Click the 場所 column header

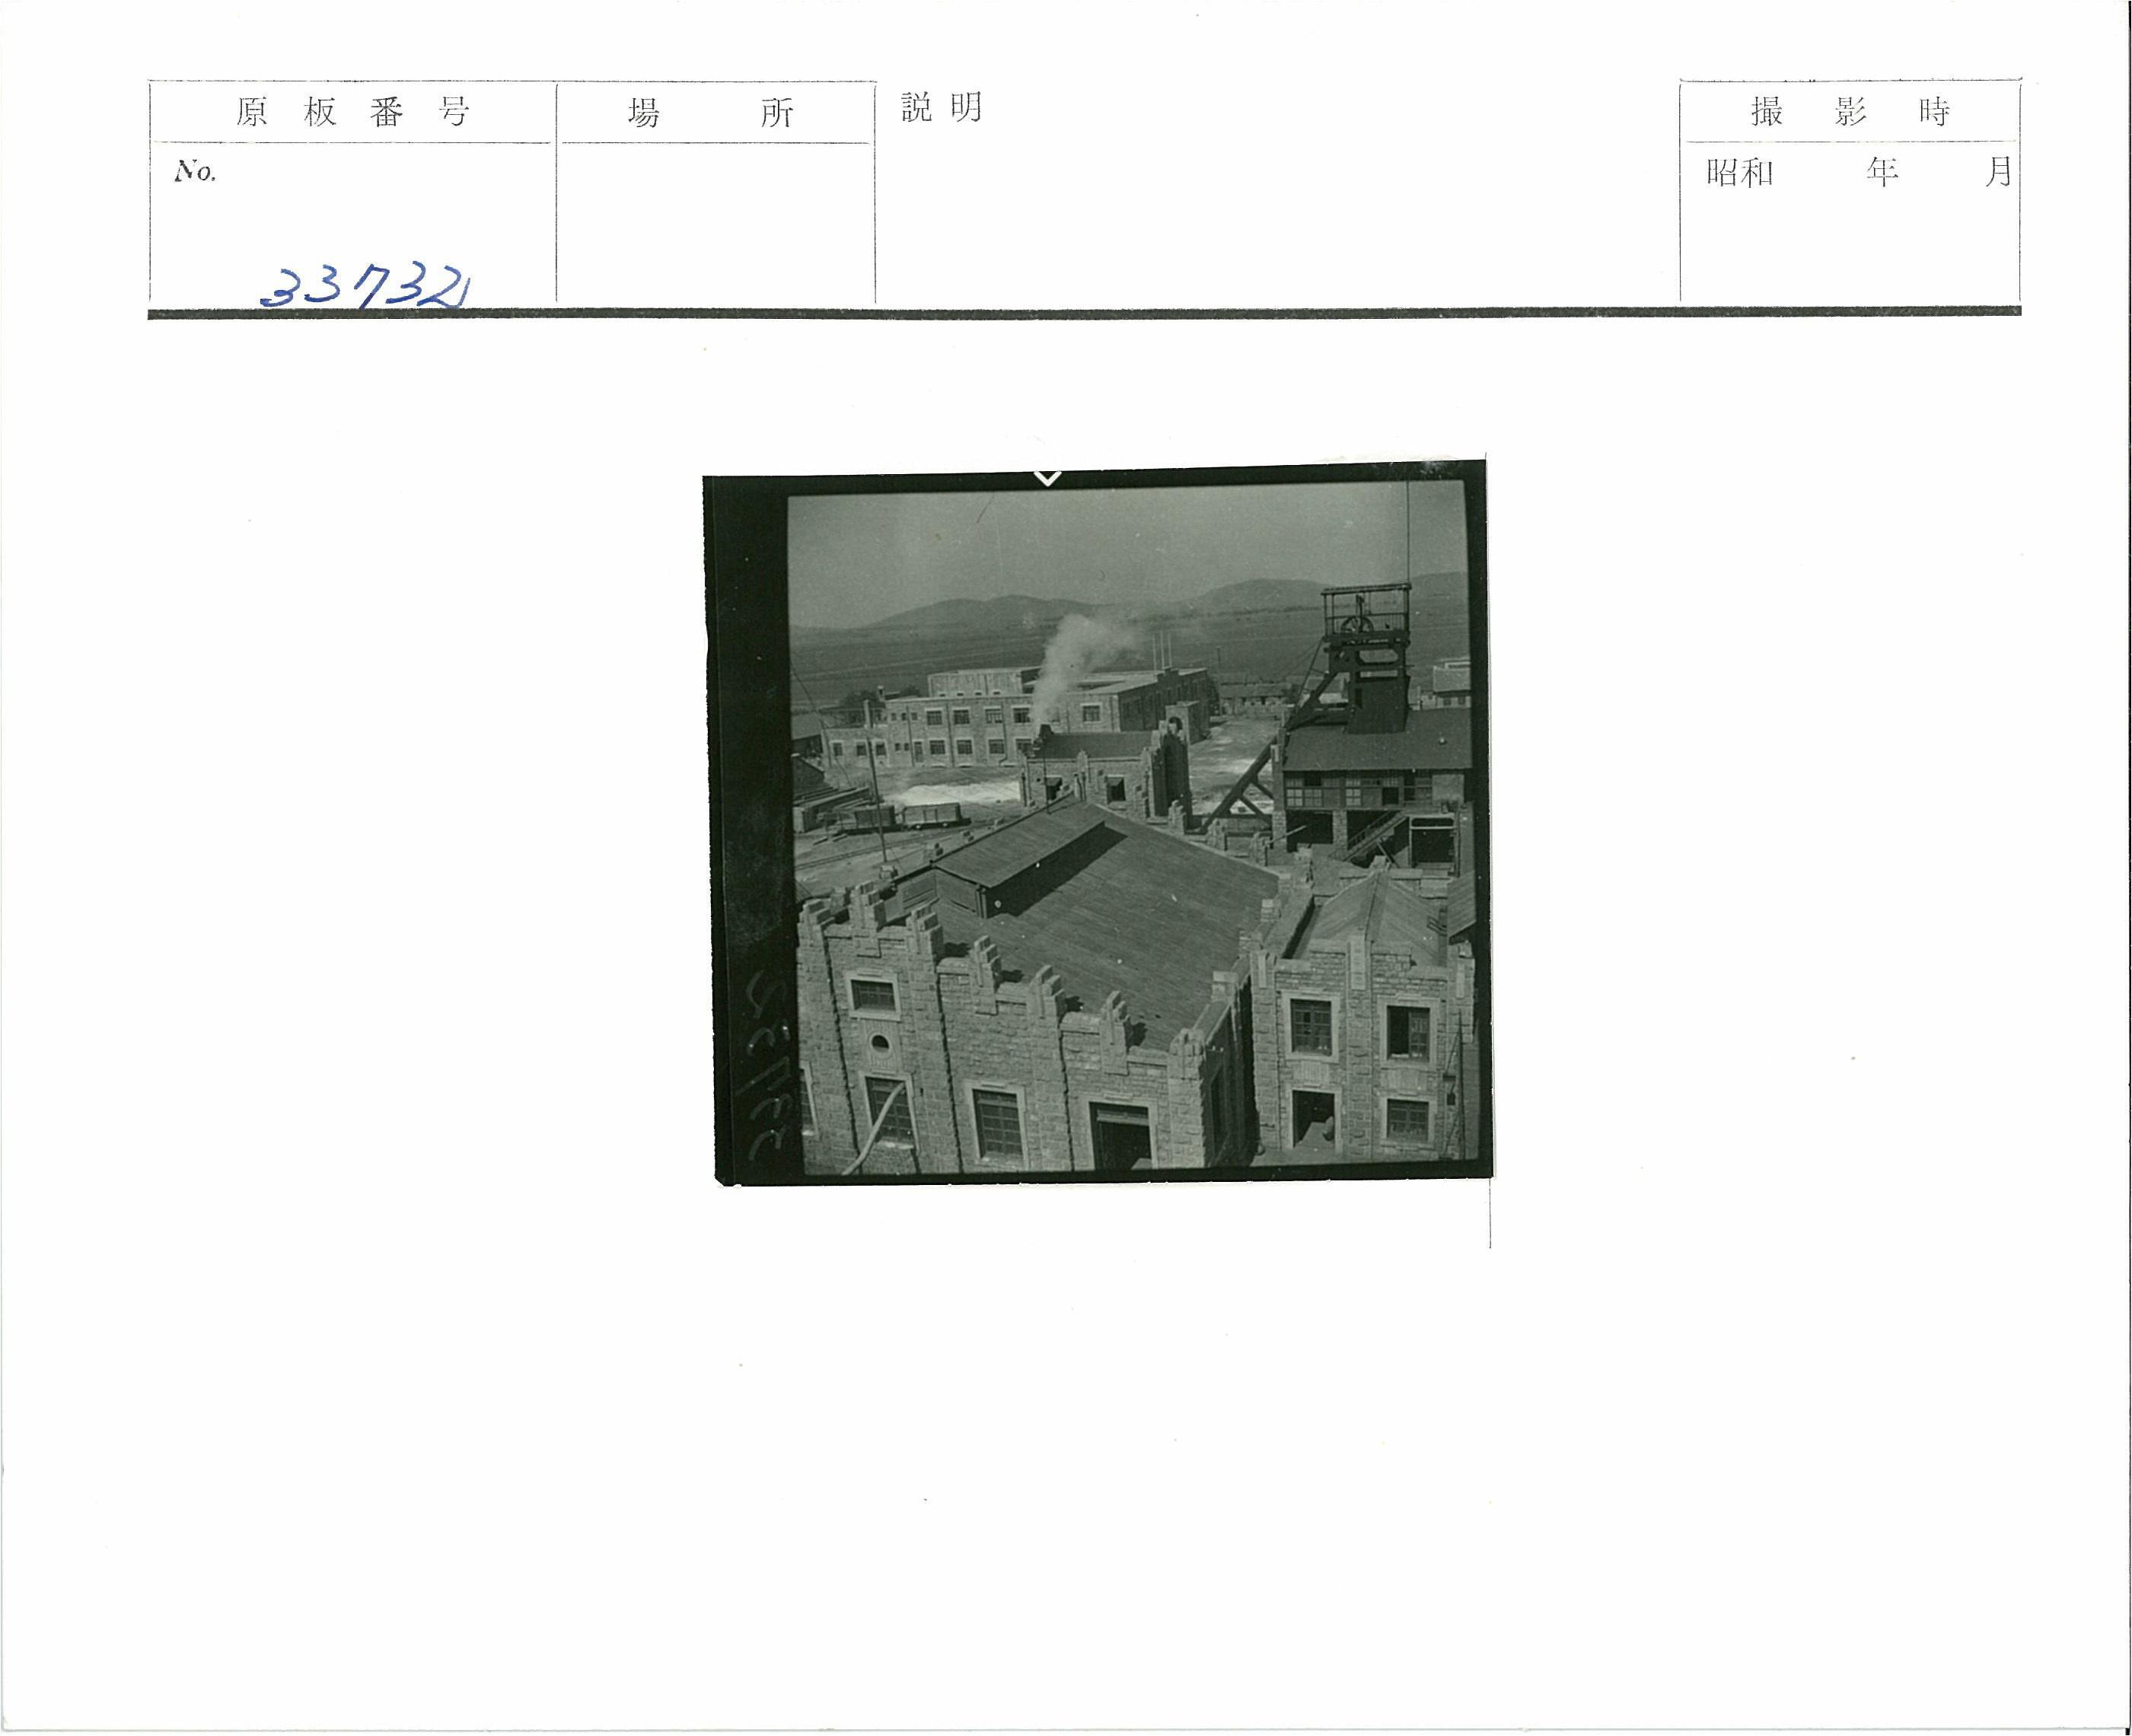click(710, 113)
